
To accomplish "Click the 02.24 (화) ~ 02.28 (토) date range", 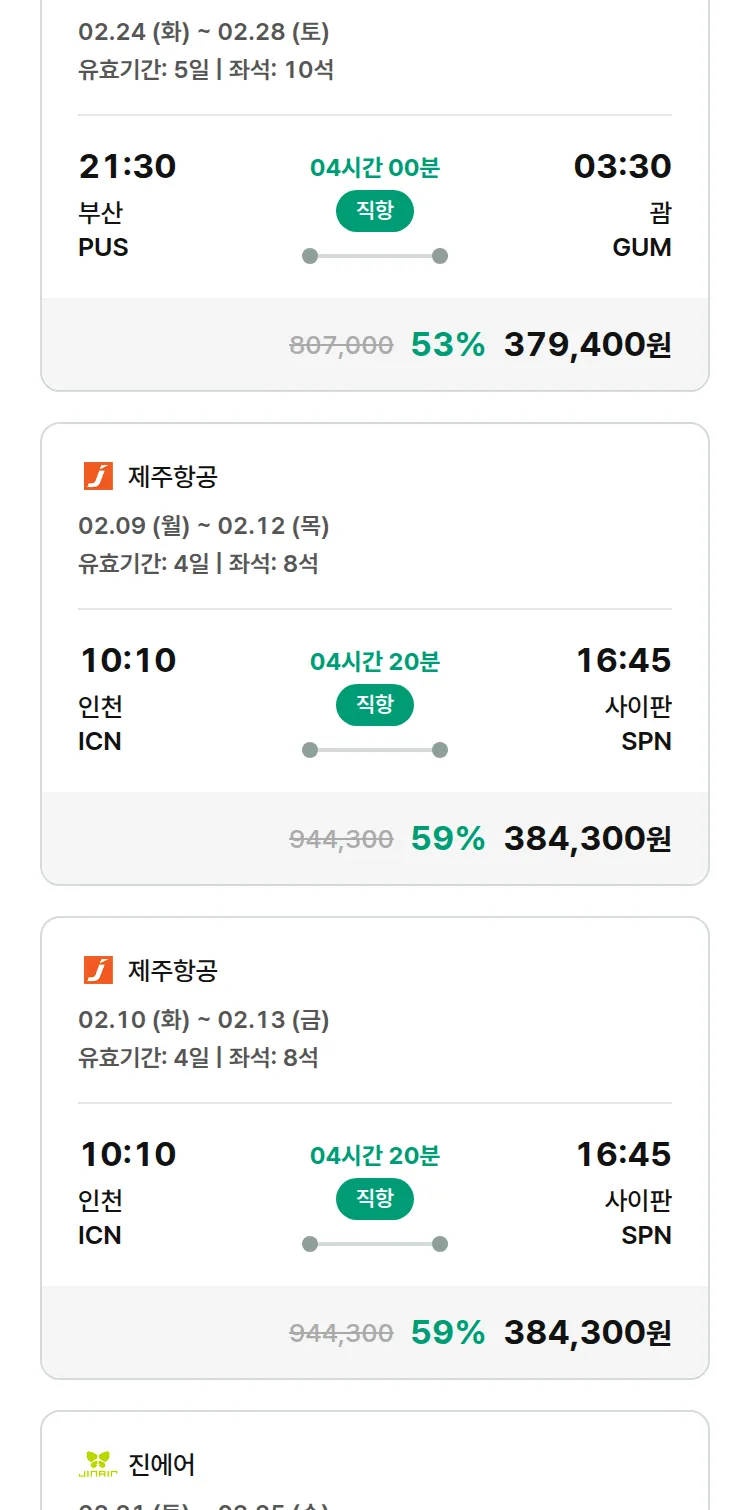I will (204, 32).
